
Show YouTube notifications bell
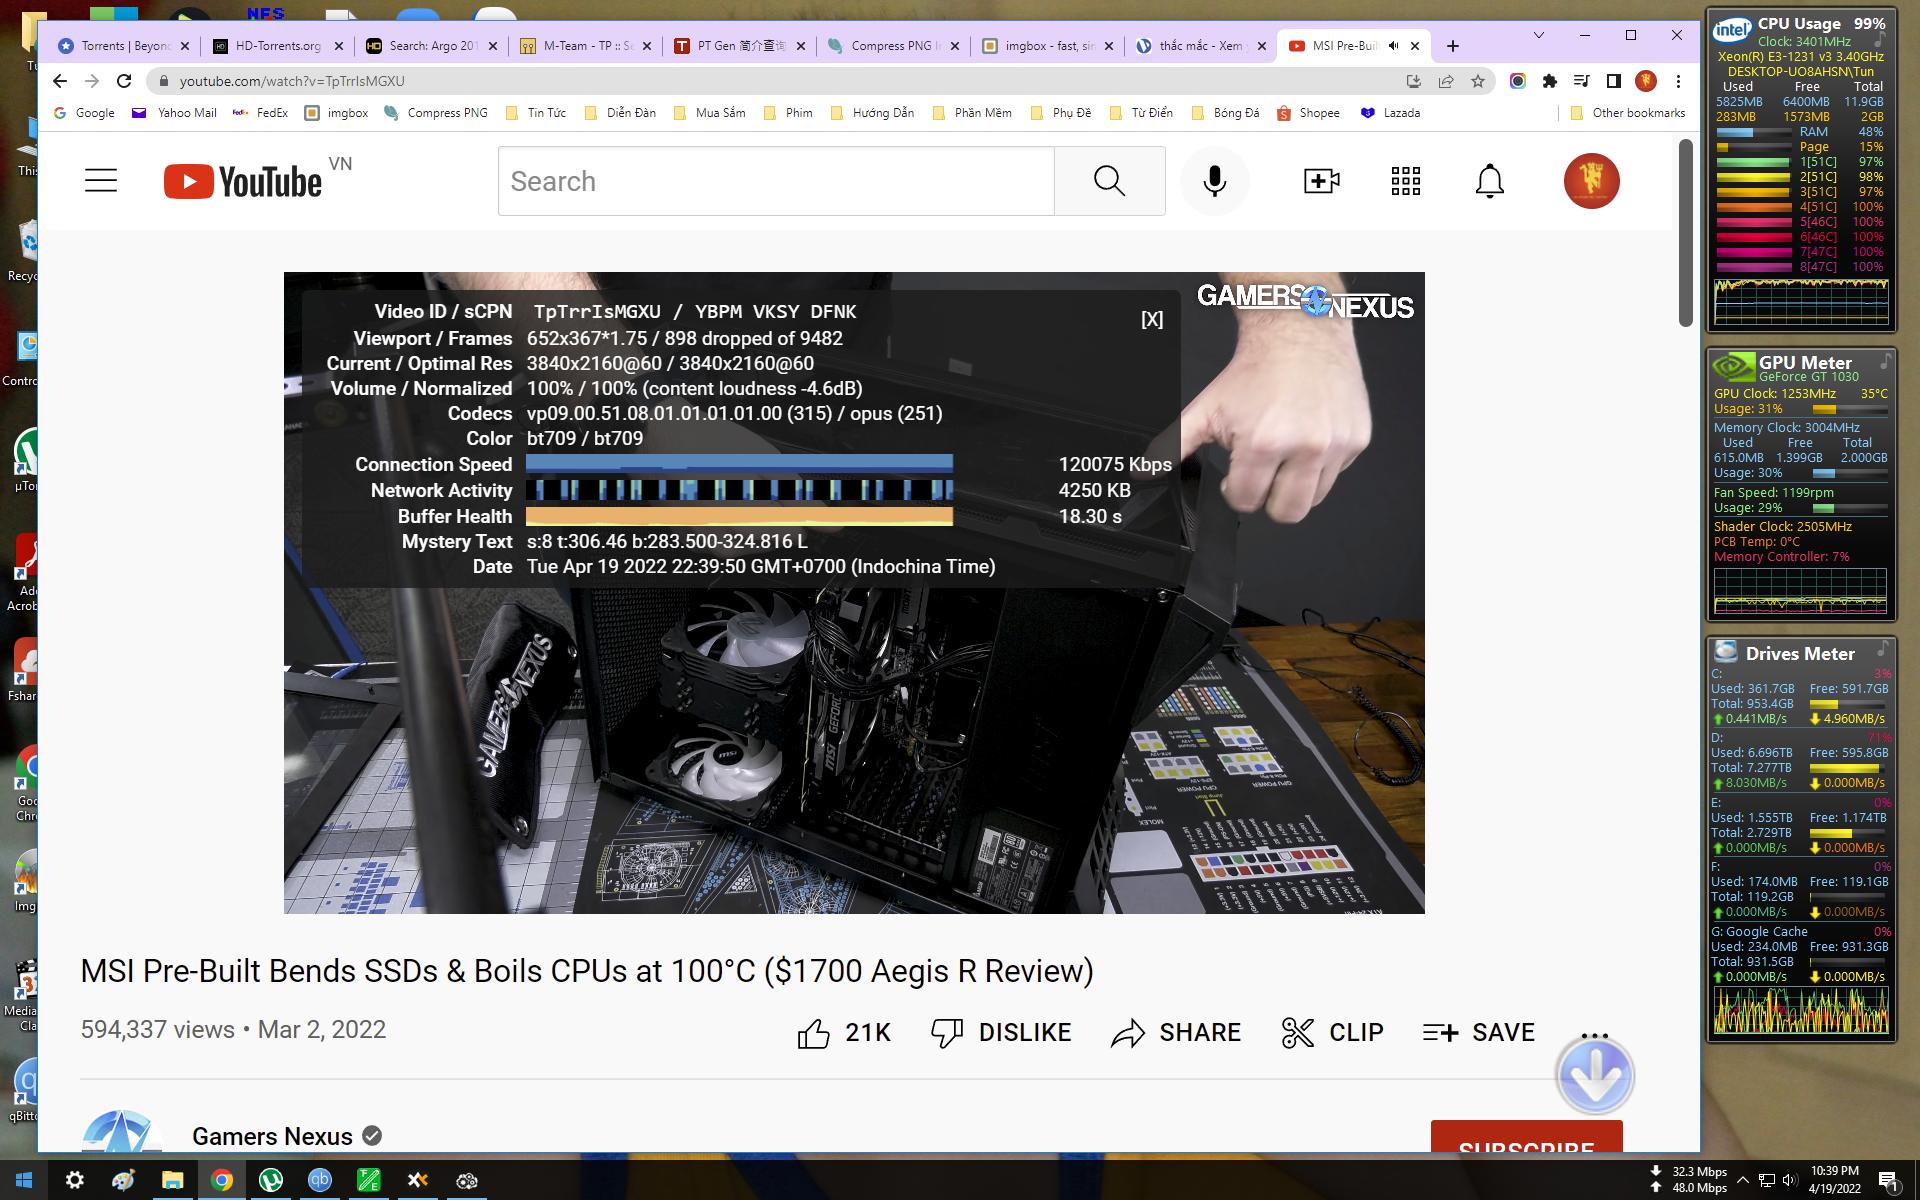click(1489, 181)
